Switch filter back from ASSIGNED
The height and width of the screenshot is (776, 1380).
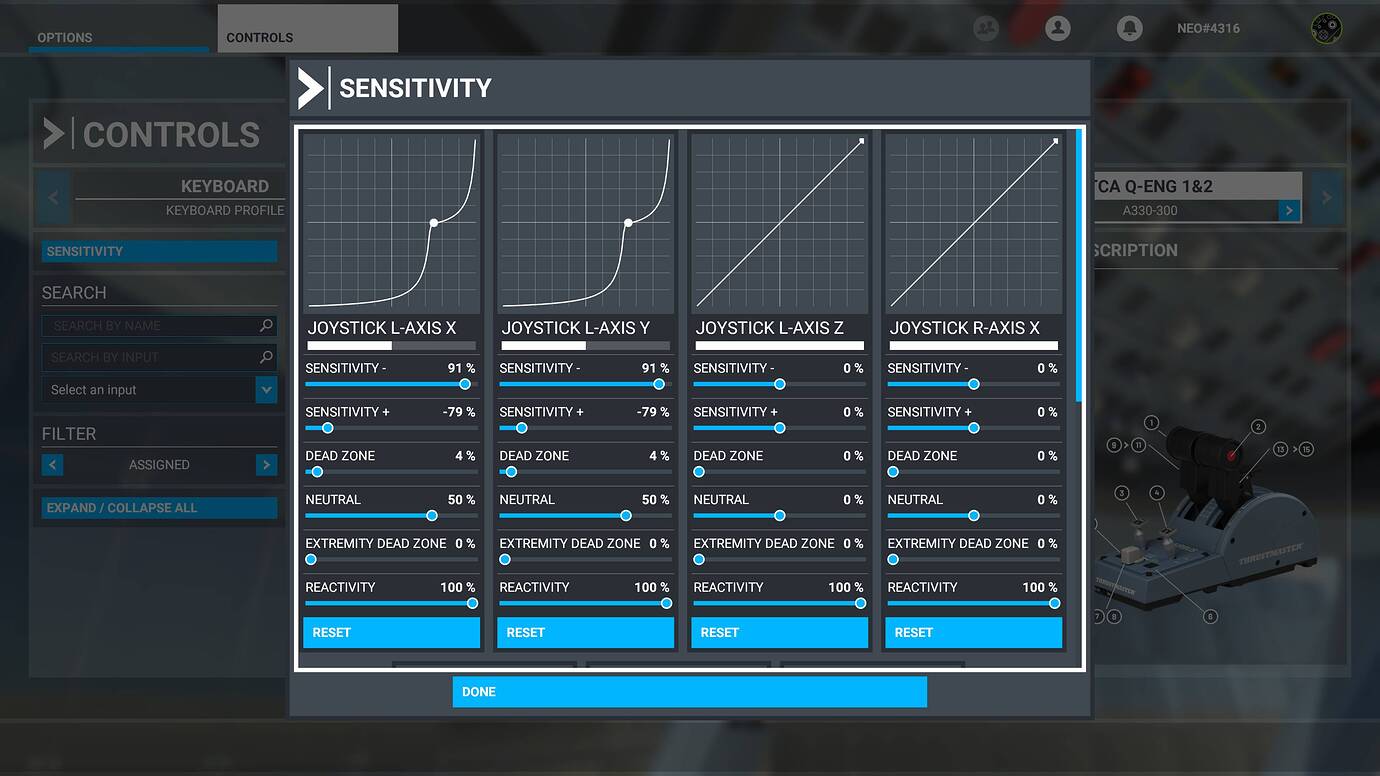point(53,465)
